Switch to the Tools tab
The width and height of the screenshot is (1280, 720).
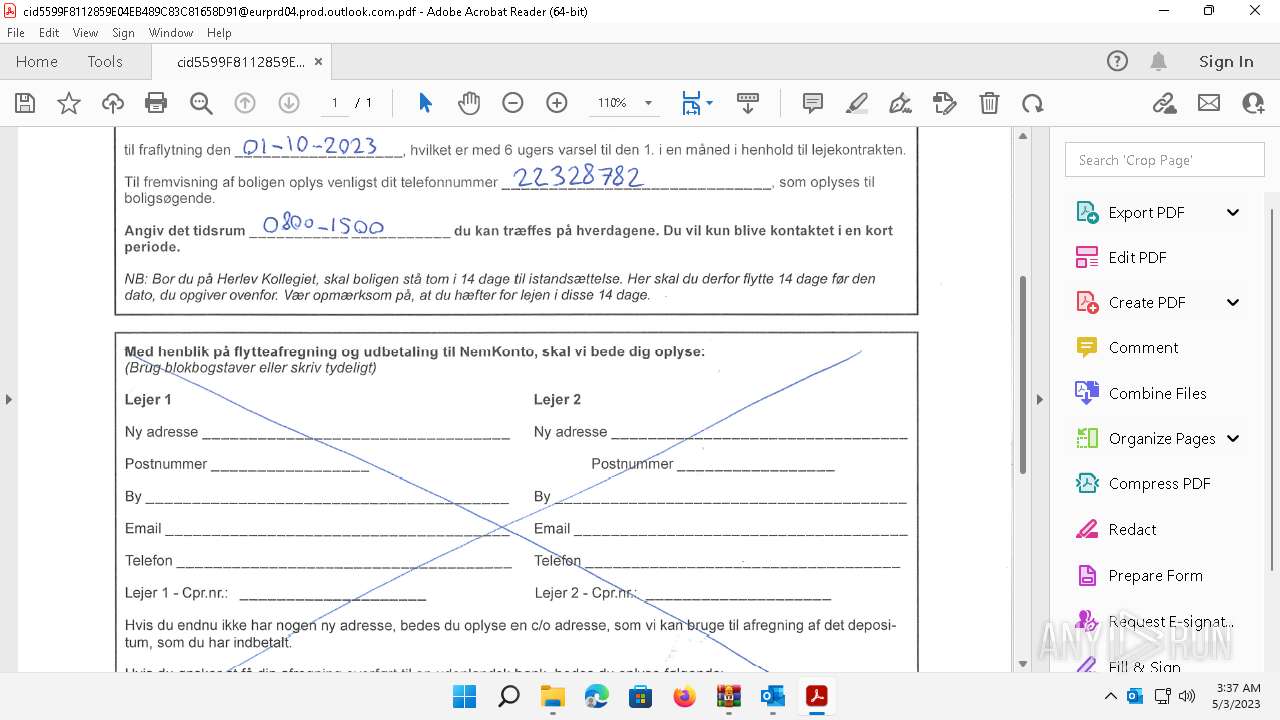tap(105, 61)
